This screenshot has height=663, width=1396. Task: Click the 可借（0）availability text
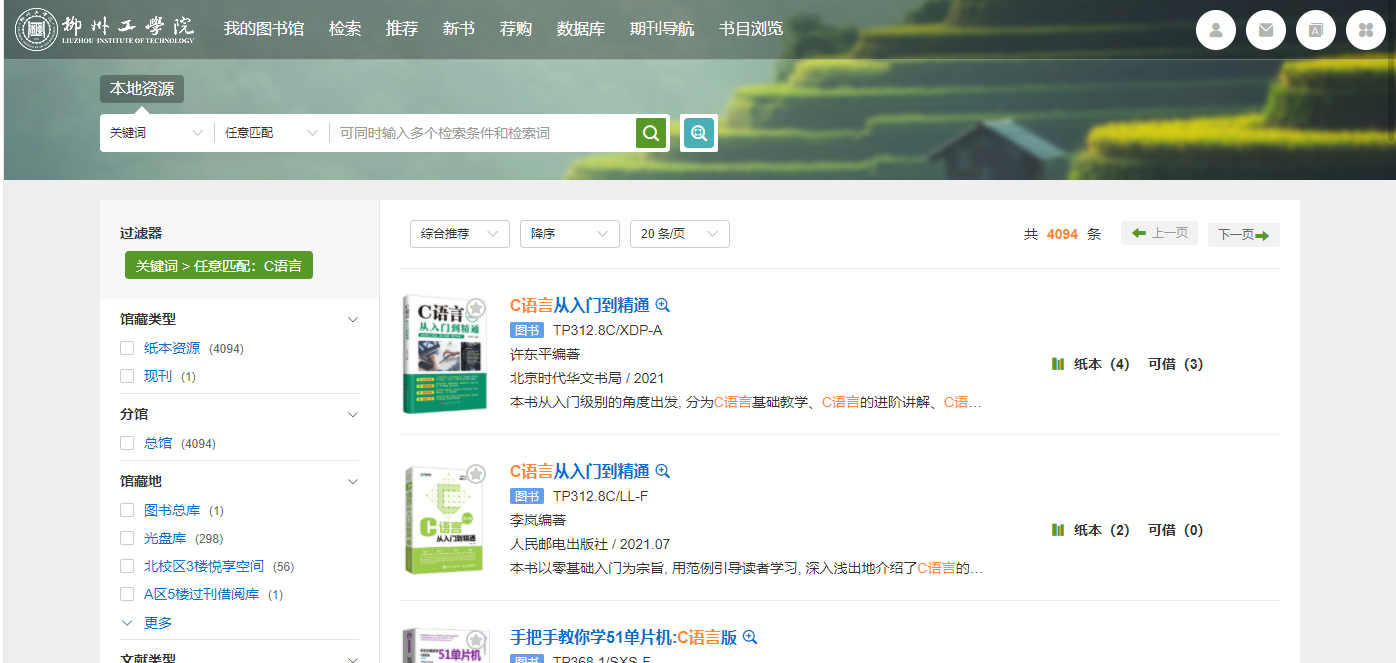click(1176, 530)
